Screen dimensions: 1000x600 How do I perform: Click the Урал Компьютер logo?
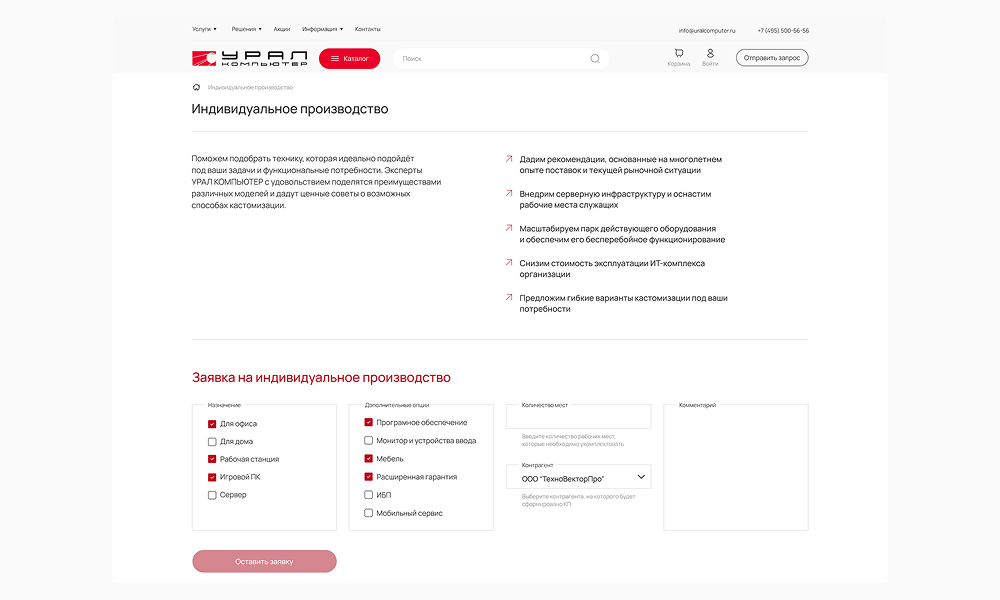[x=249, y=59]
